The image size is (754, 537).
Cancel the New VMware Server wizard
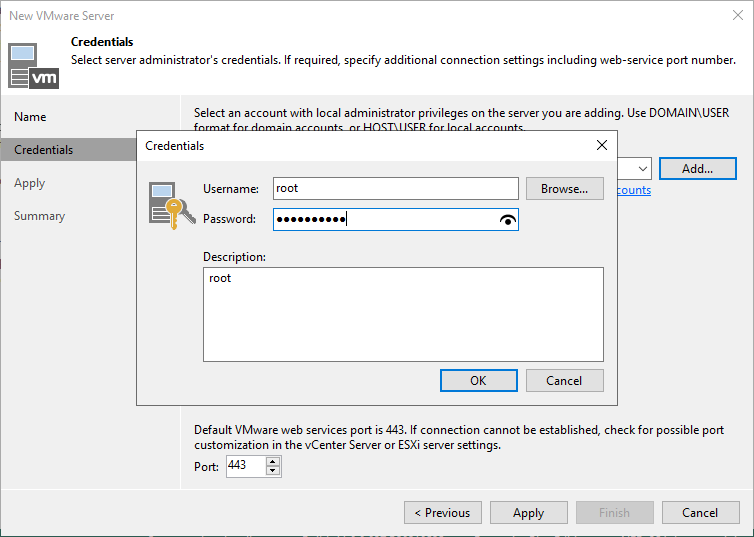[700, 512]
